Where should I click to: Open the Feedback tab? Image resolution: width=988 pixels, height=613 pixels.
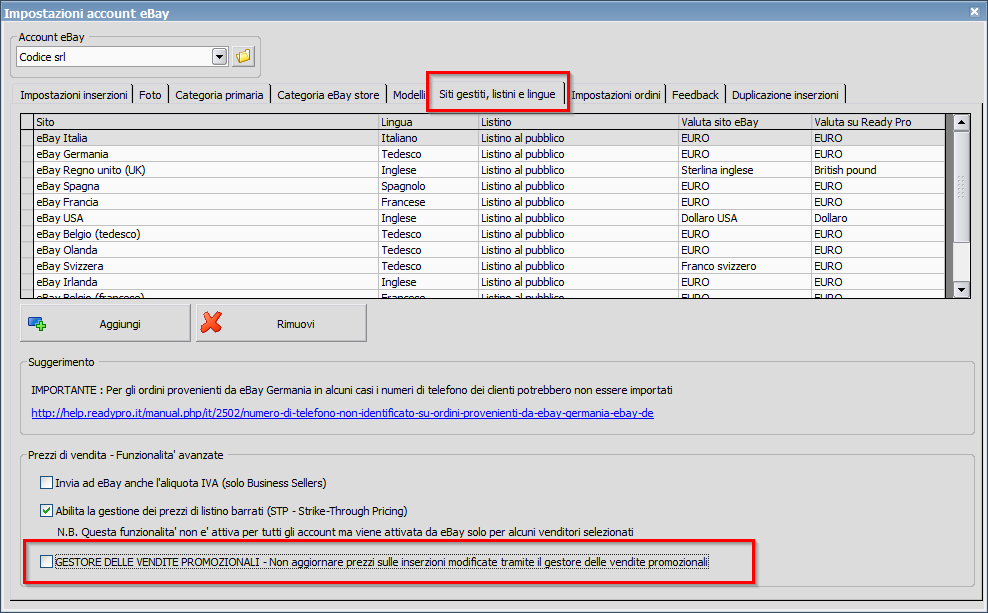(x=695, y=95)
